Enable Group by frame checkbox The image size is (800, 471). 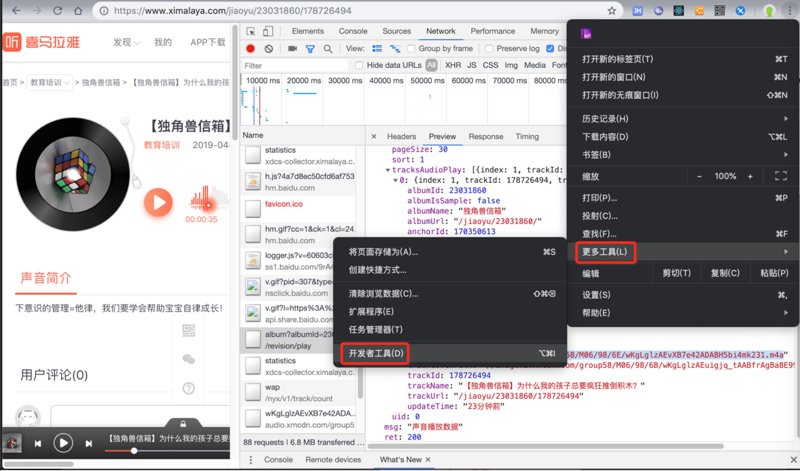click(411, 48)
